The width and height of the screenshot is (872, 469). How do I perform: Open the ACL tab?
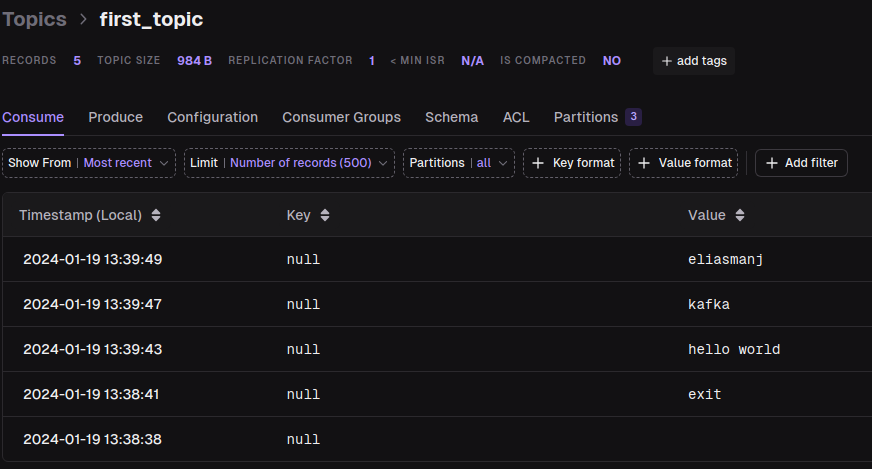(516, 117)
